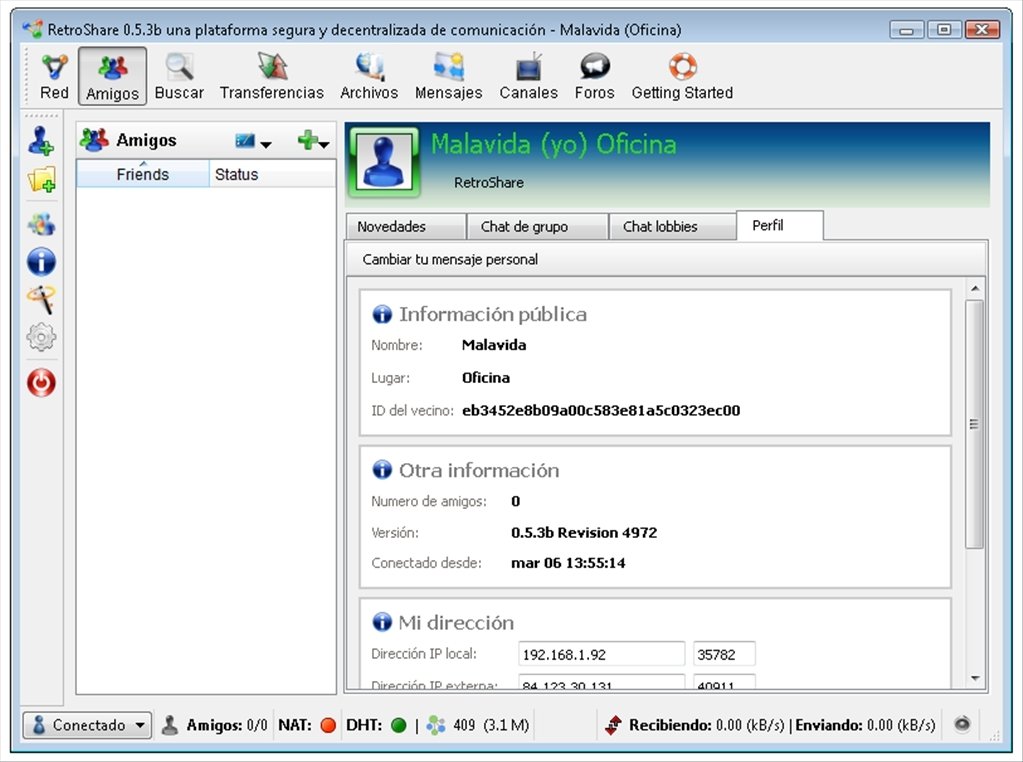The width and height of the screenshot is (1023, 762).
Task: Click the Recibiendo 0.00 (kB/s) readout
Action: click(x=707, y=725)
